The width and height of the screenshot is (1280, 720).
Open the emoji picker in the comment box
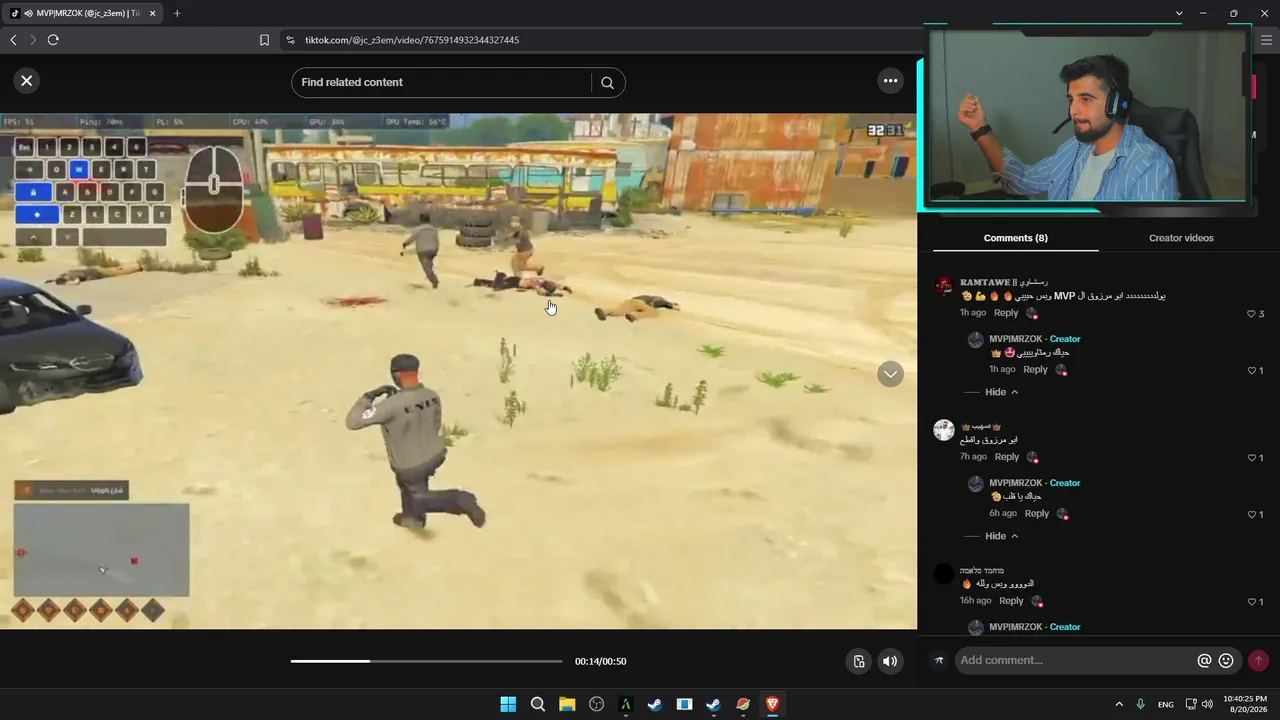coord(1226,661)
